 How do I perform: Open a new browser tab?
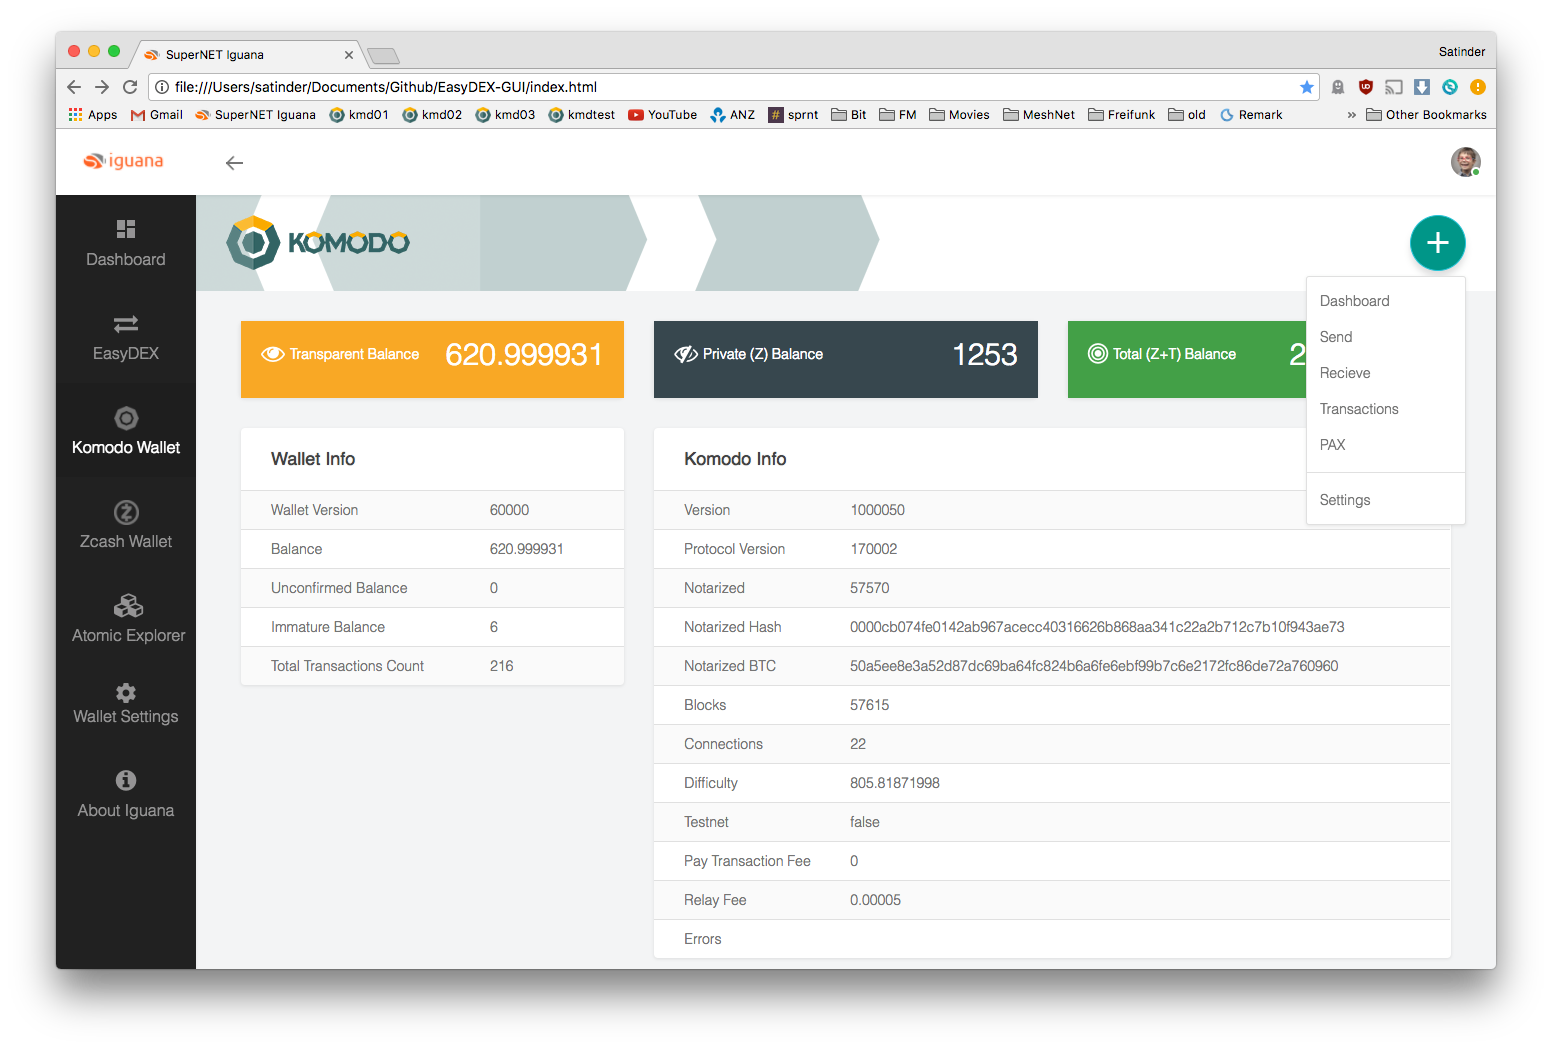(383, 55)
